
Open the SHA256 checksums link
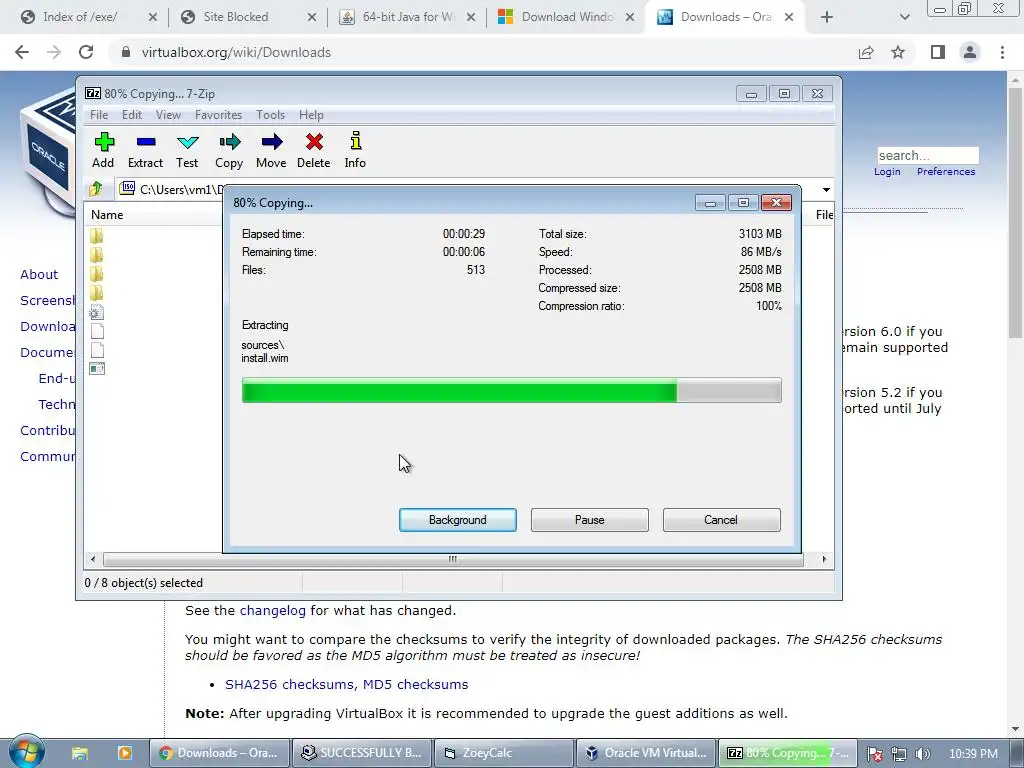pos(291,684)
